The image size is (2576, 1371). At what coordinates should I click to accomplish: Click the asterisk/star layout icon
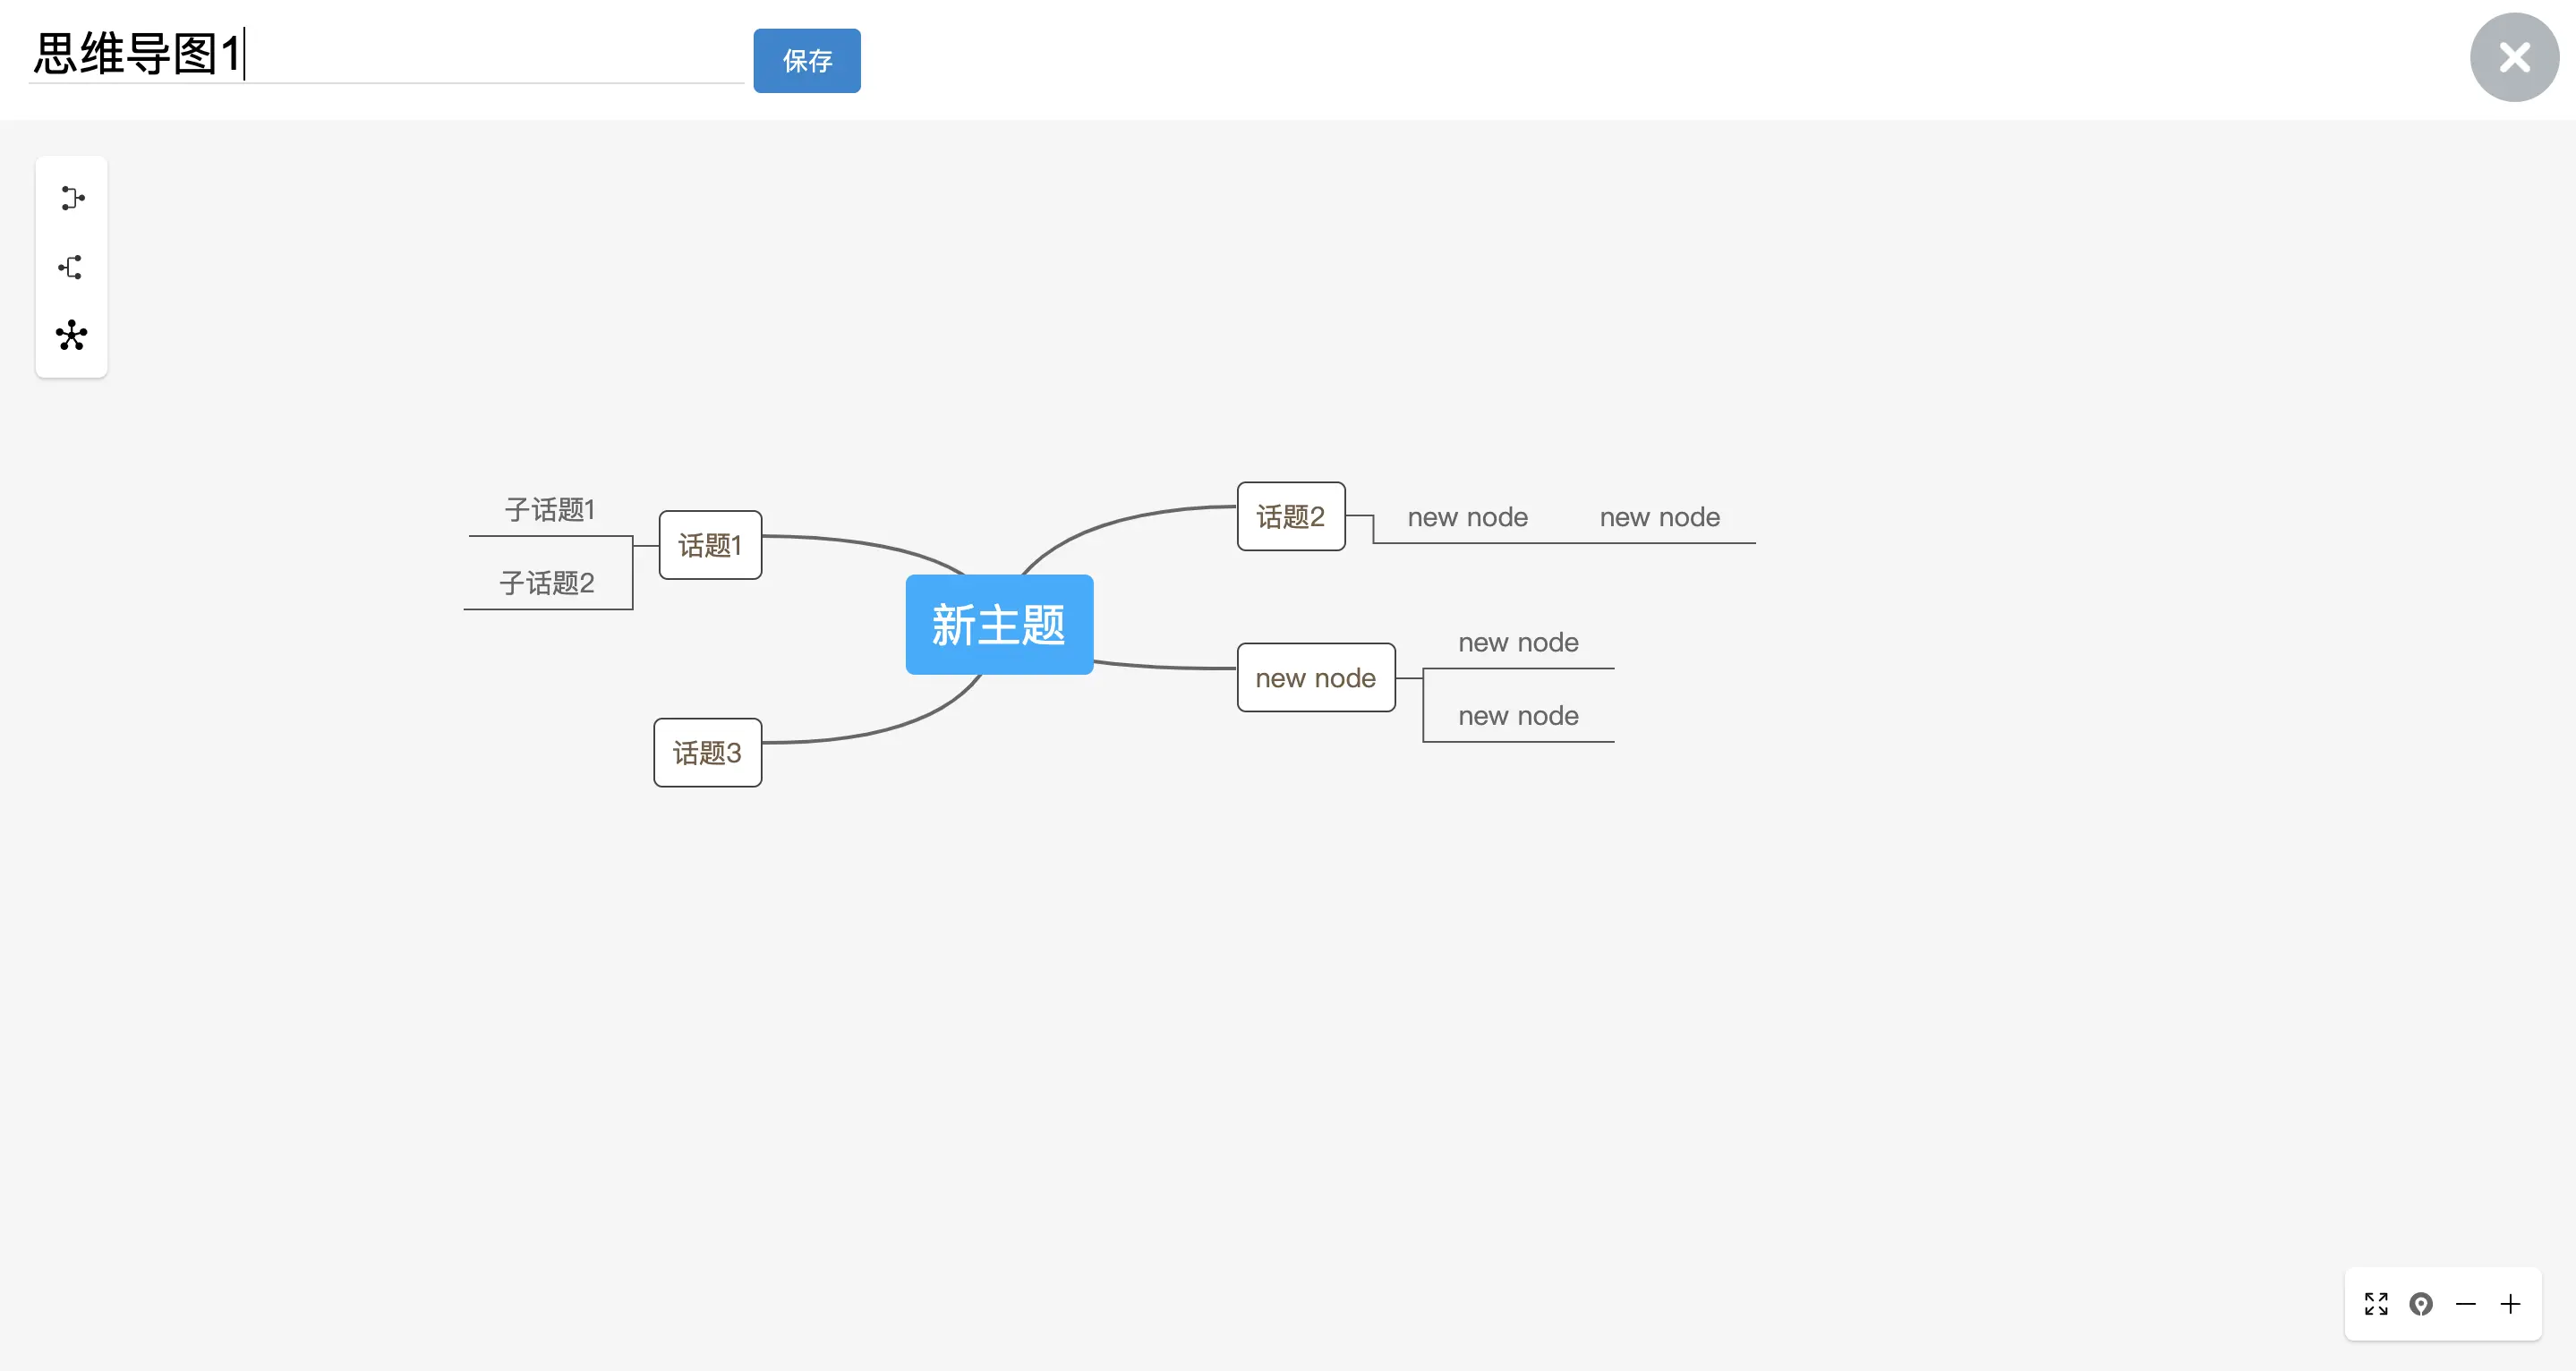[72, 334]
